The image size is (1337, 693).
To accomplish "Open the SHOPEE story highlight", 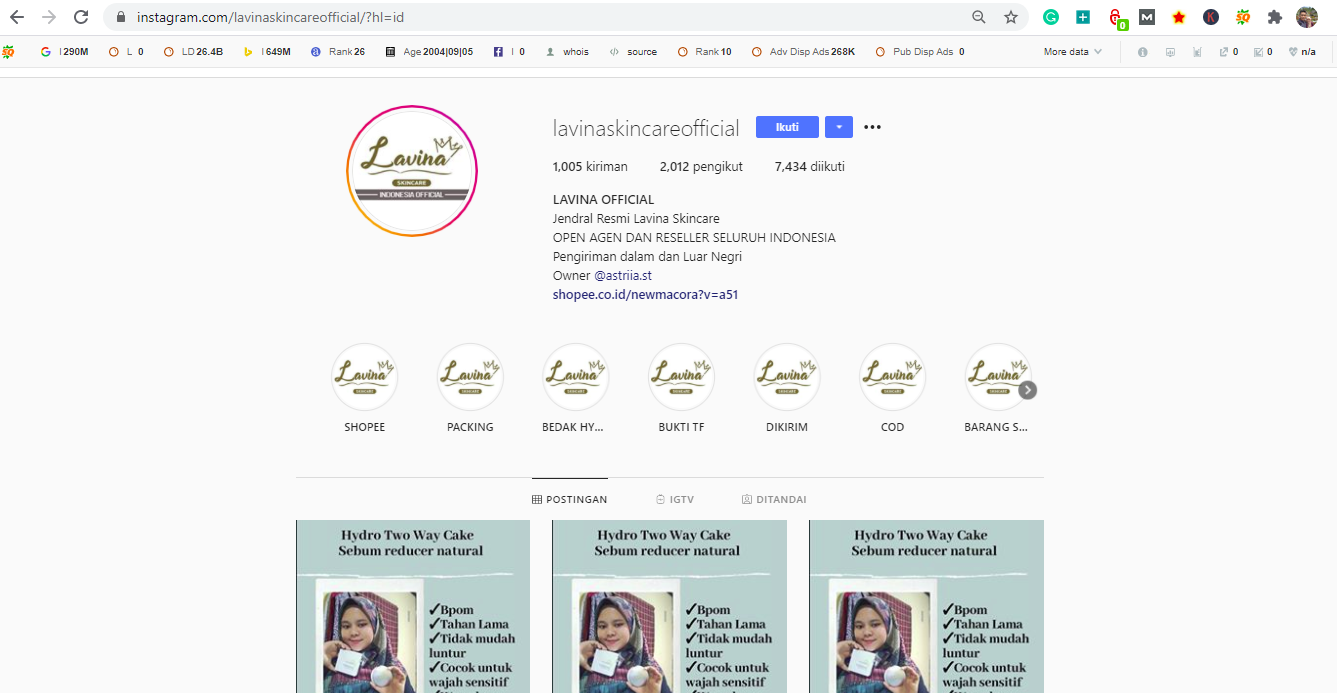I will click(365, 387).
